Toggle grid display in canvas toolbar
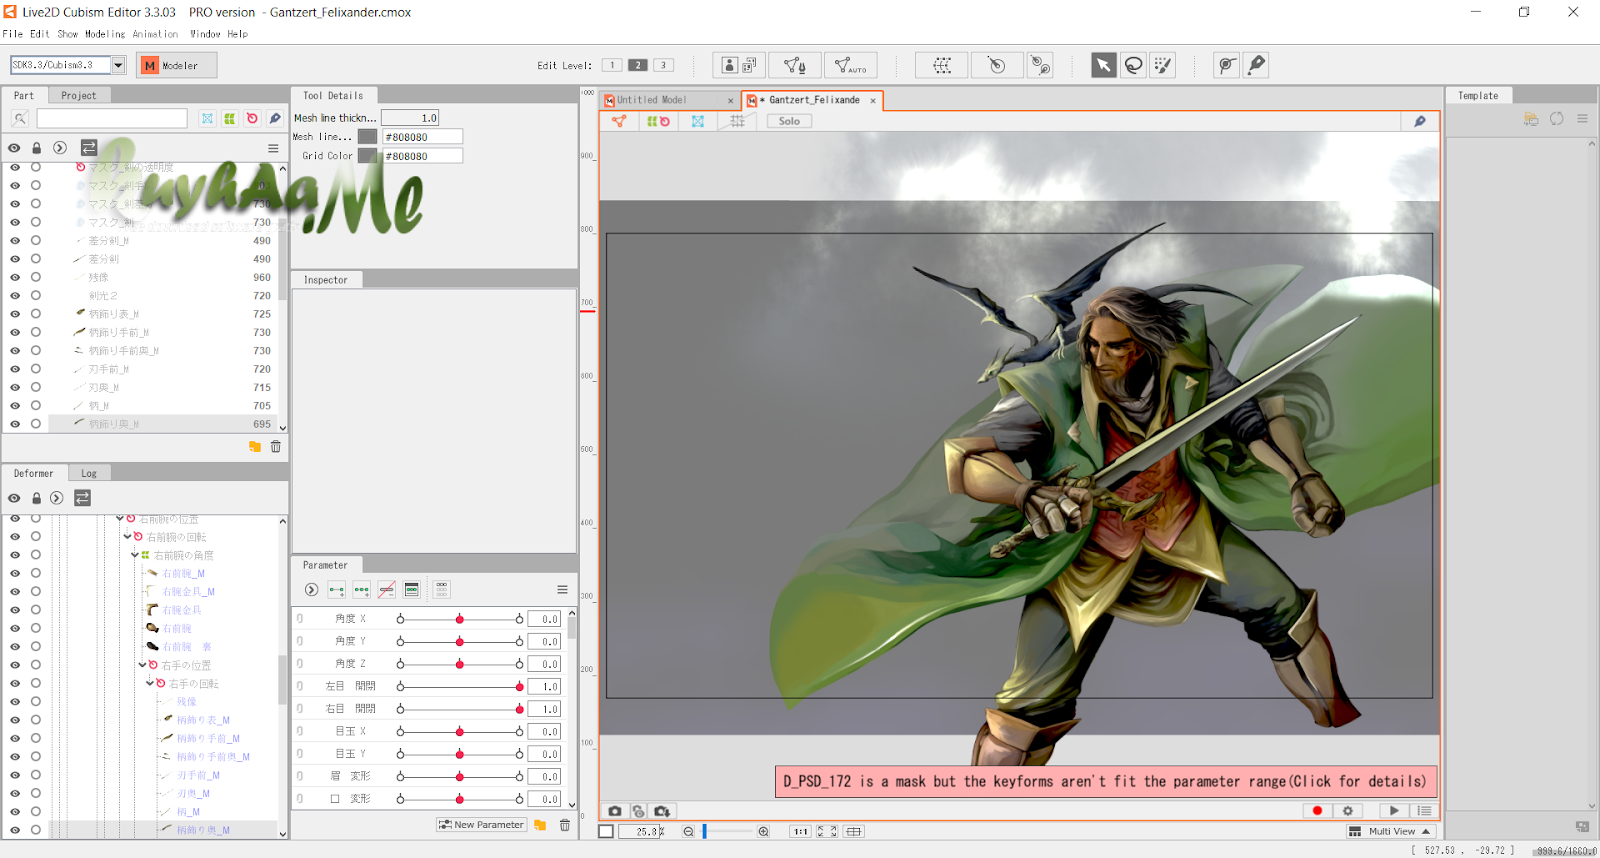 pyautogui.click(x=737, y=121)
